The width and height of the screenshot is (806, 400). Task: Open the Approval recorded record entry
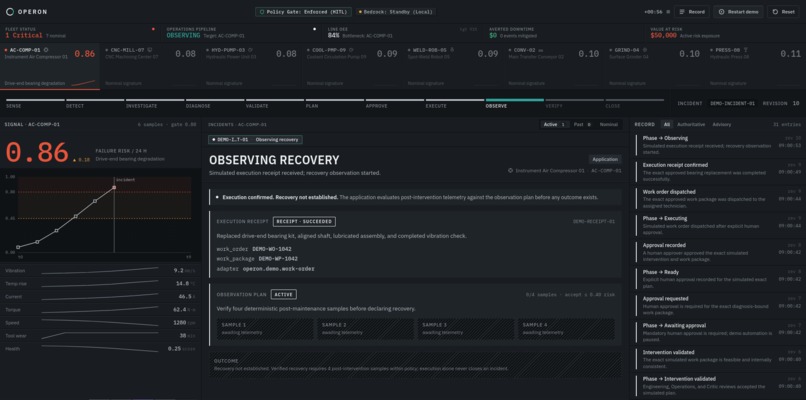pos(718,252)
